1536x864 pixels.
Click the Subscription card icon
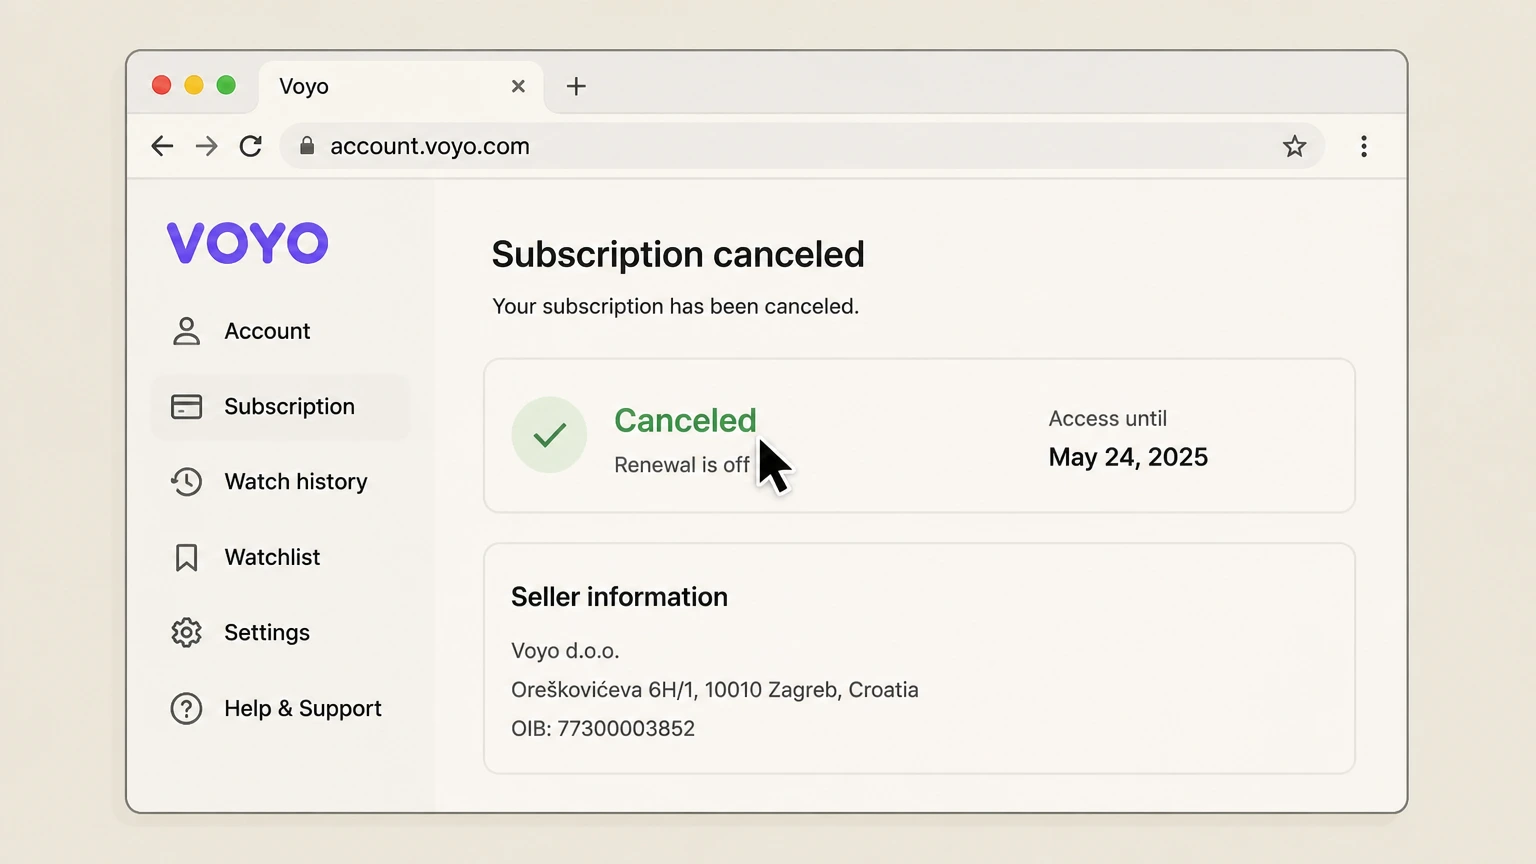186,406
